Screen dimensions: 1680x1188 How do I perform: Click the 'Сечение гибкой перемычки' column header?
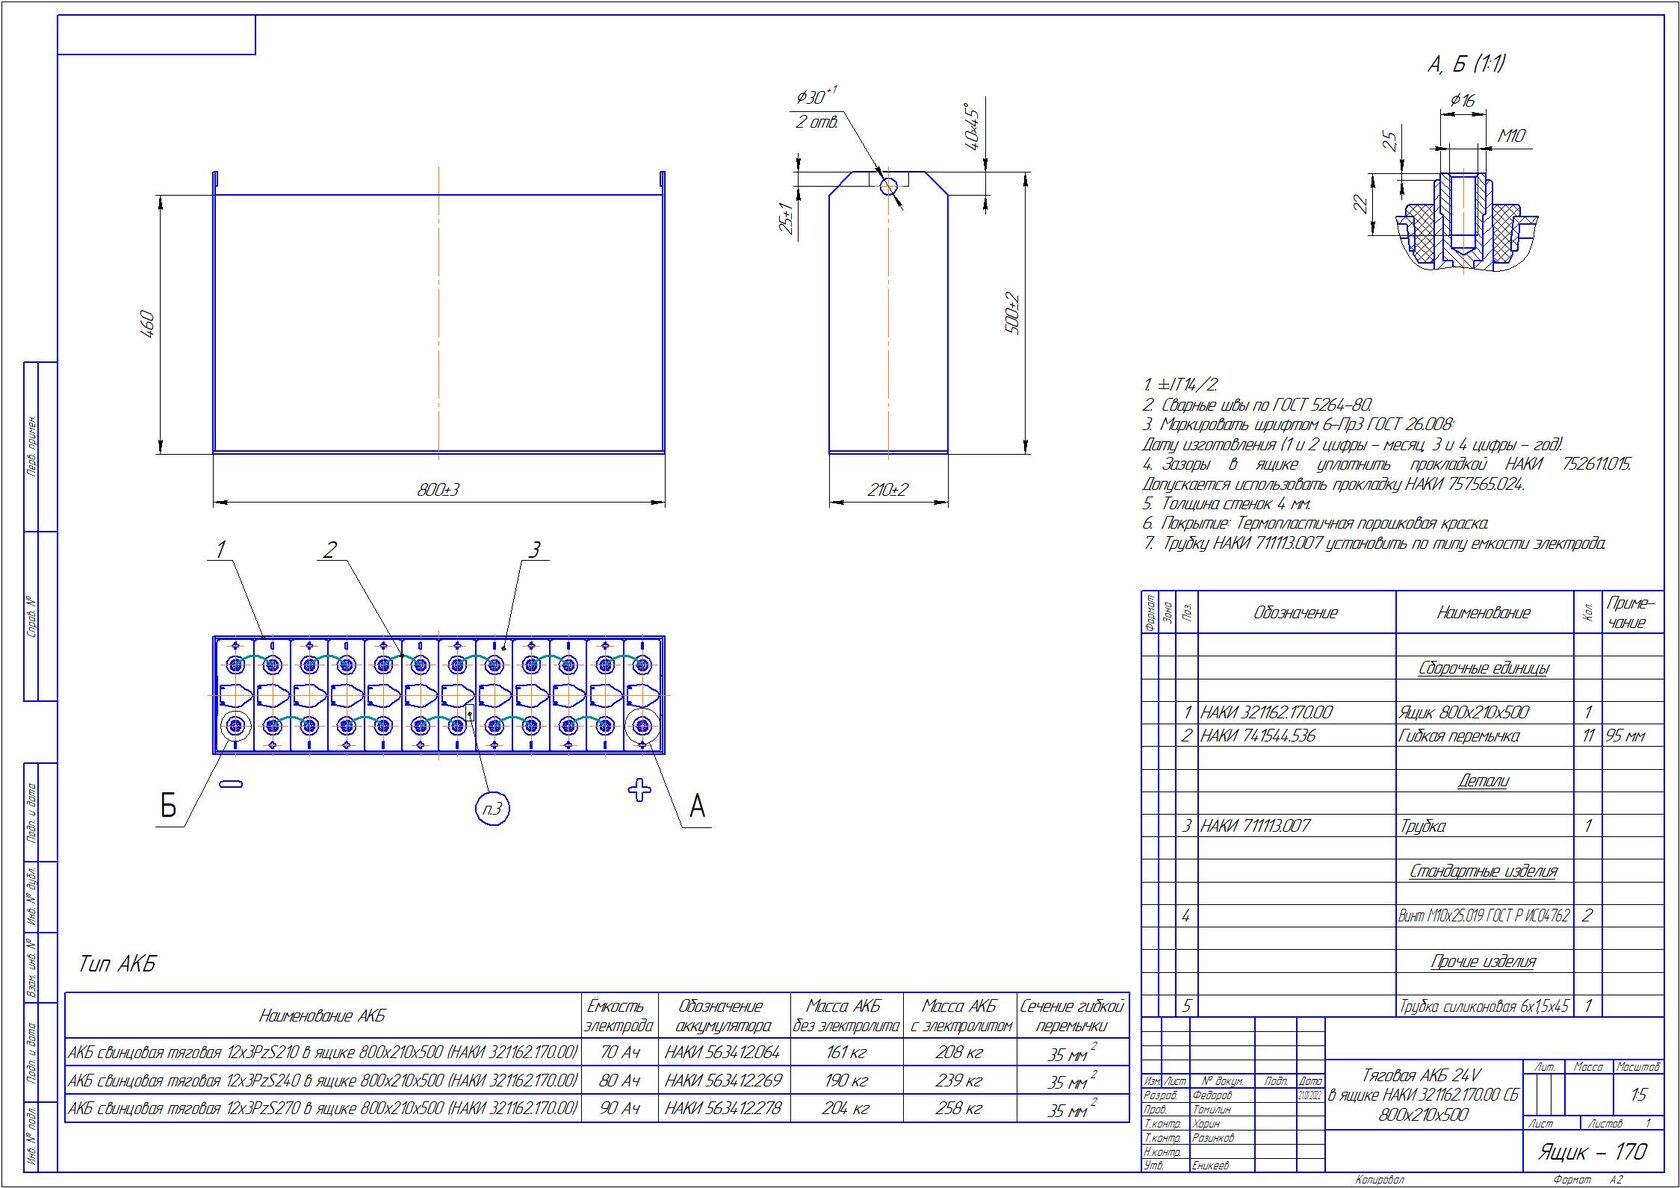pyautogui.click(x=1072, y=1016)
